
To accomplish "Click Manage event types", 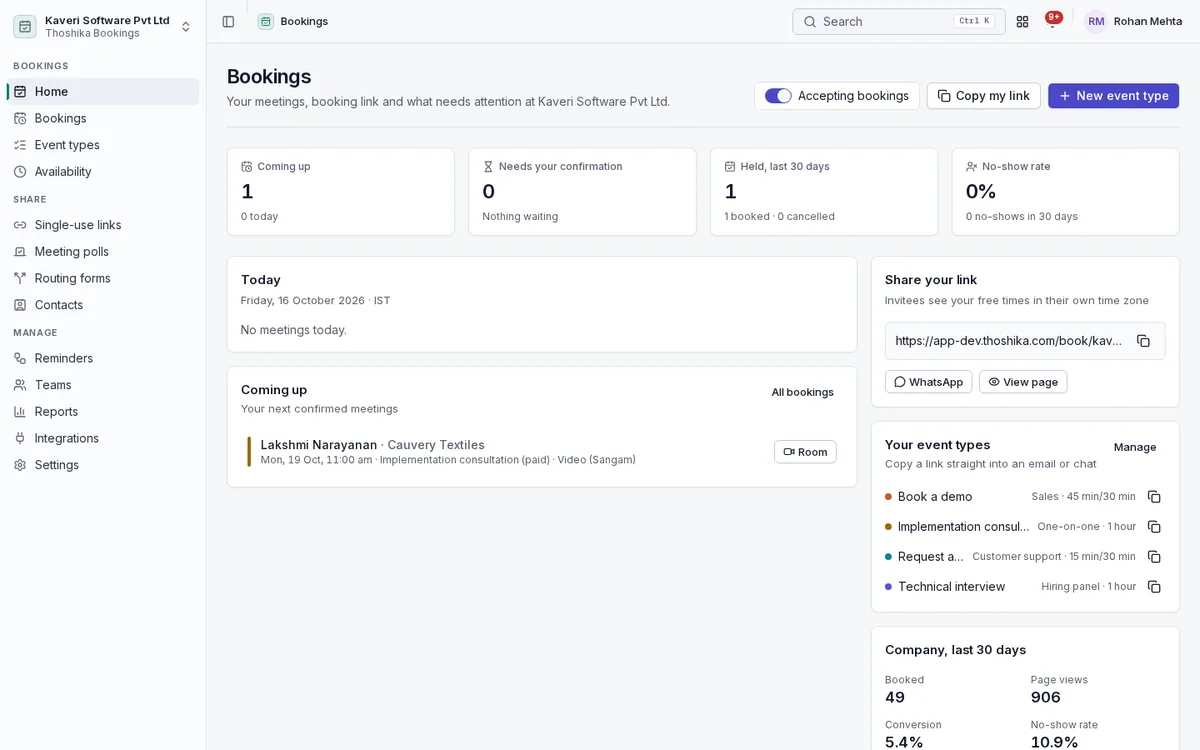I will 1135,447.
